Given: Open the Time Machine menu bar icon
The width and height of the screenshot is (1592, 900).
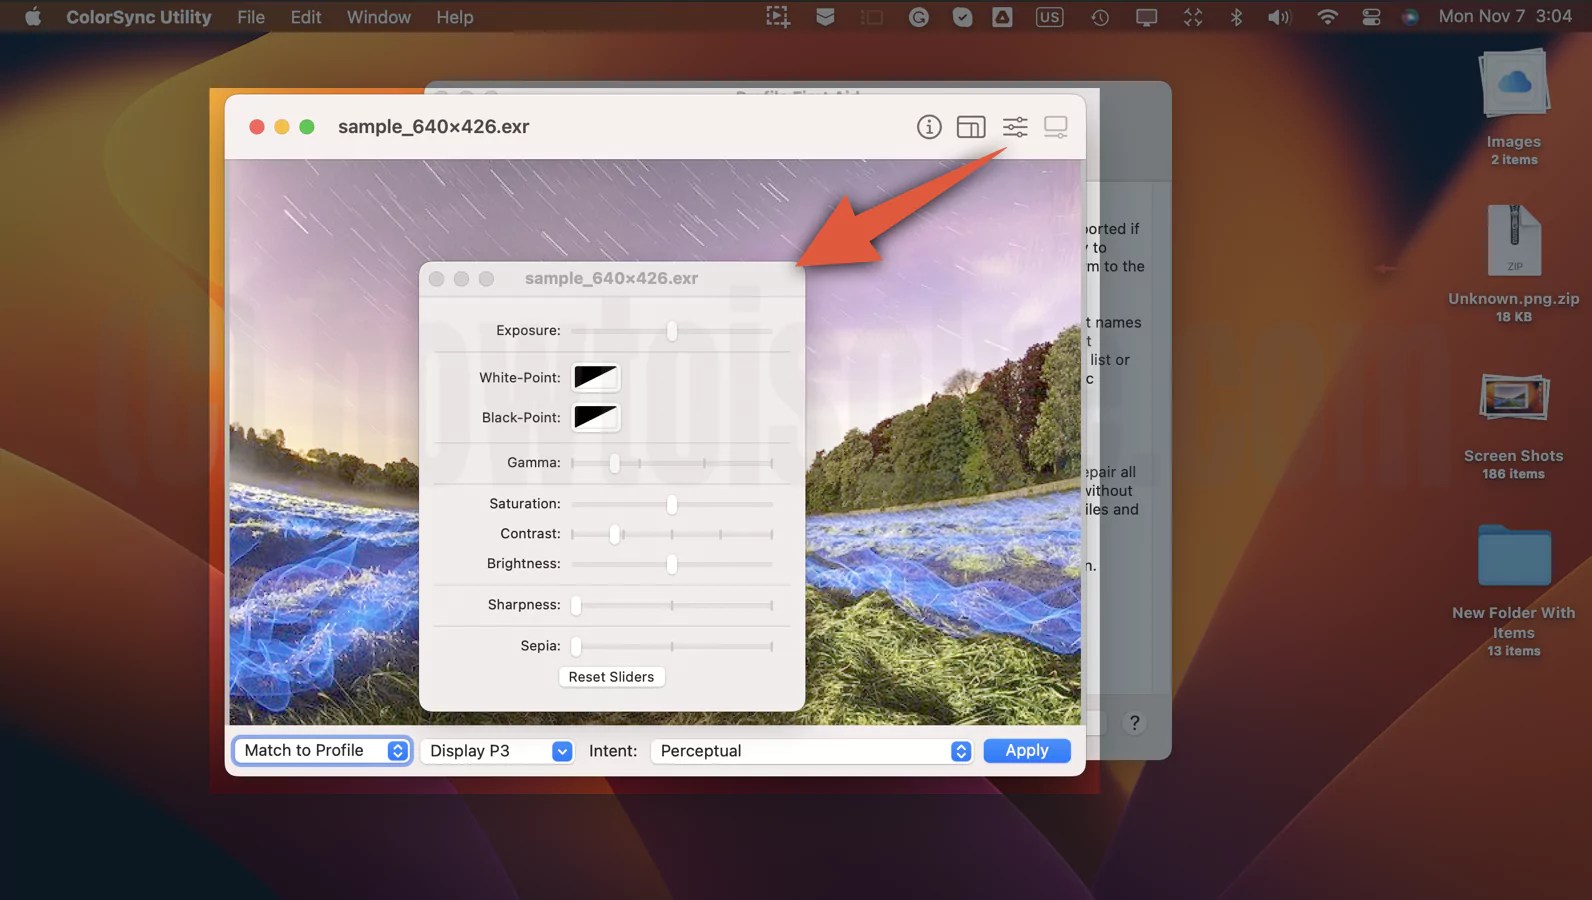Looking at the screenshot, I should [1100, 17].
